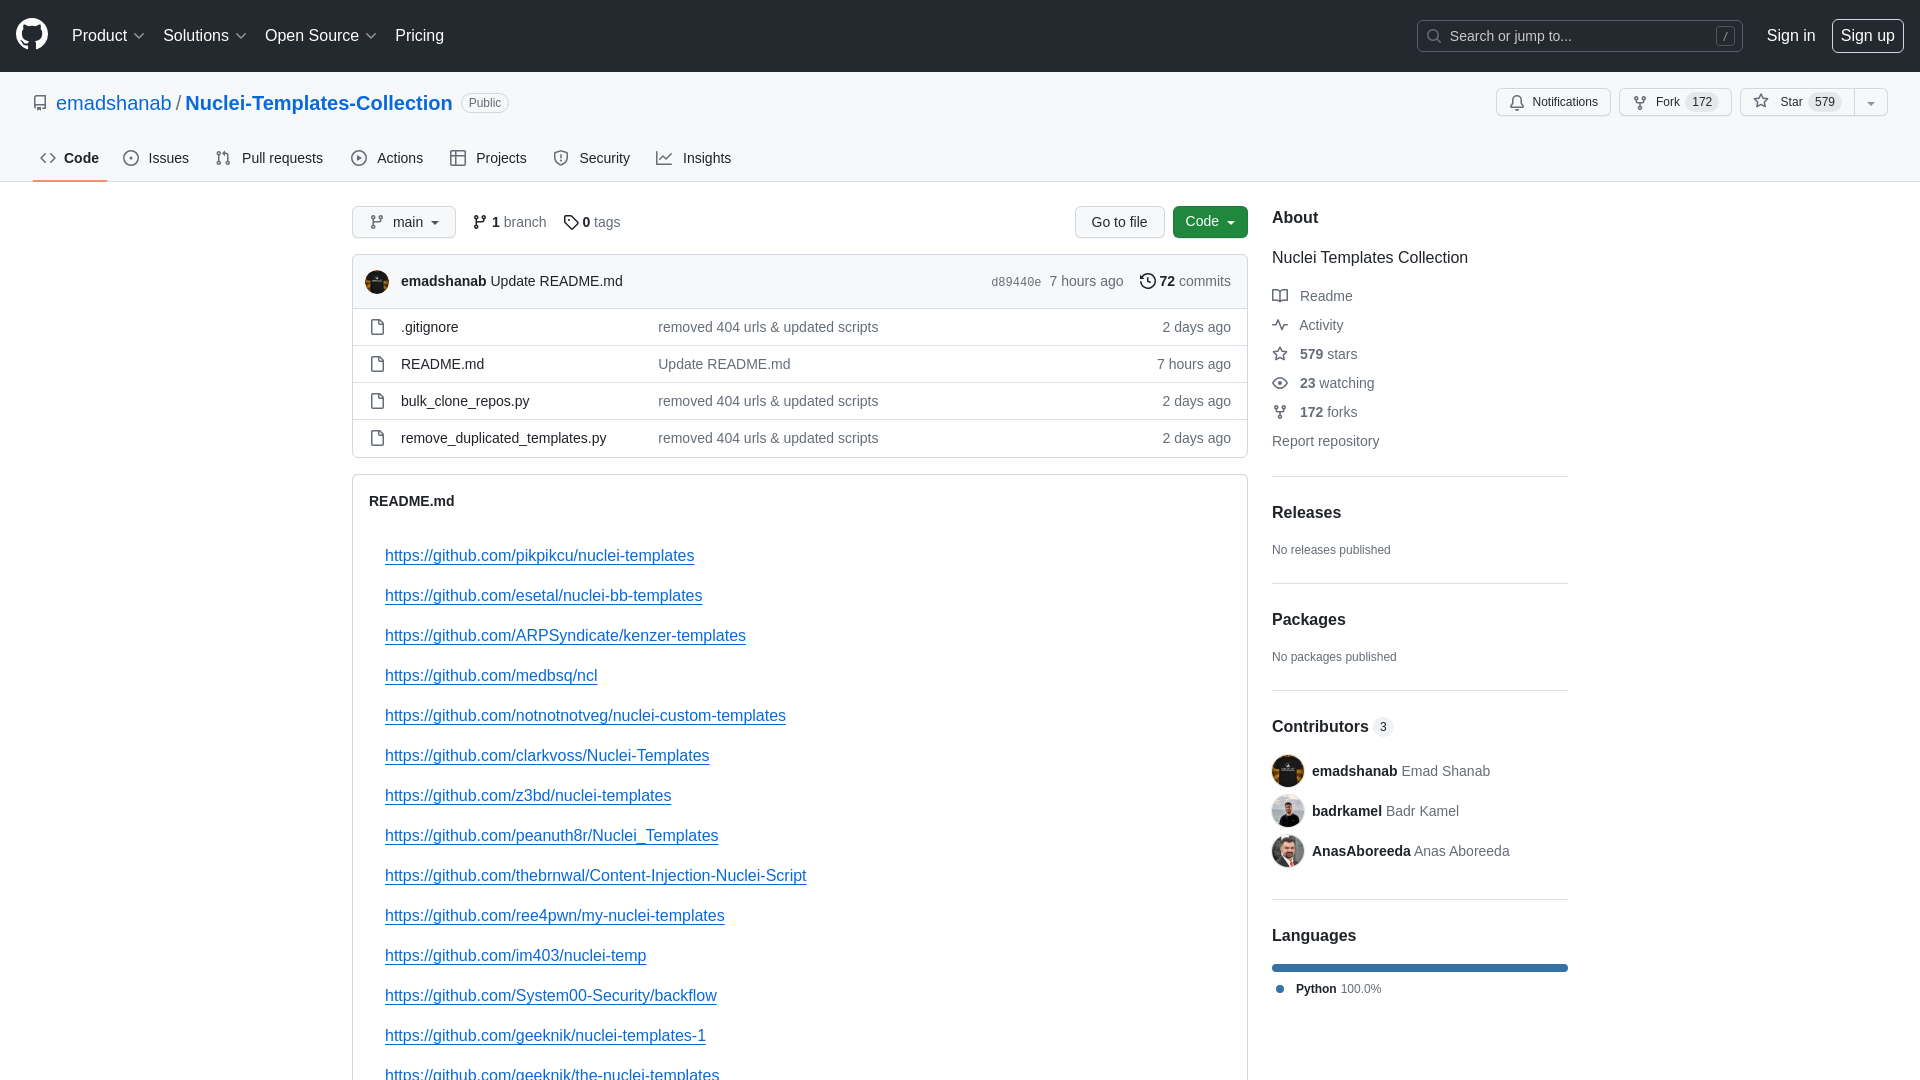Open the remove_duplicated_templates.py file name
The image size is (1920, 1080).
[x=504, y=438]
